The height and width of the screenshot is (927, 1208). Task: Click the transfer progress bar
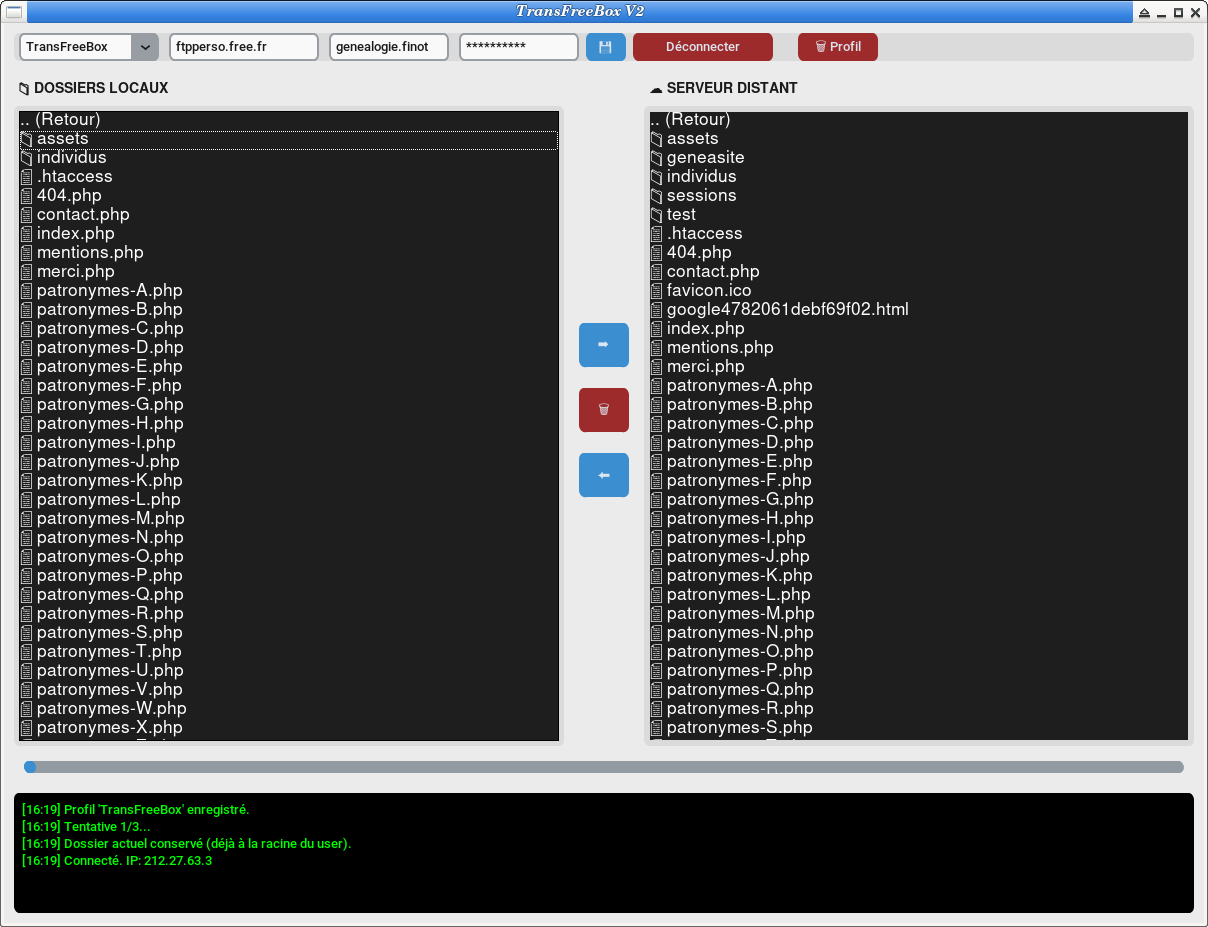click(x=604, y=767)
